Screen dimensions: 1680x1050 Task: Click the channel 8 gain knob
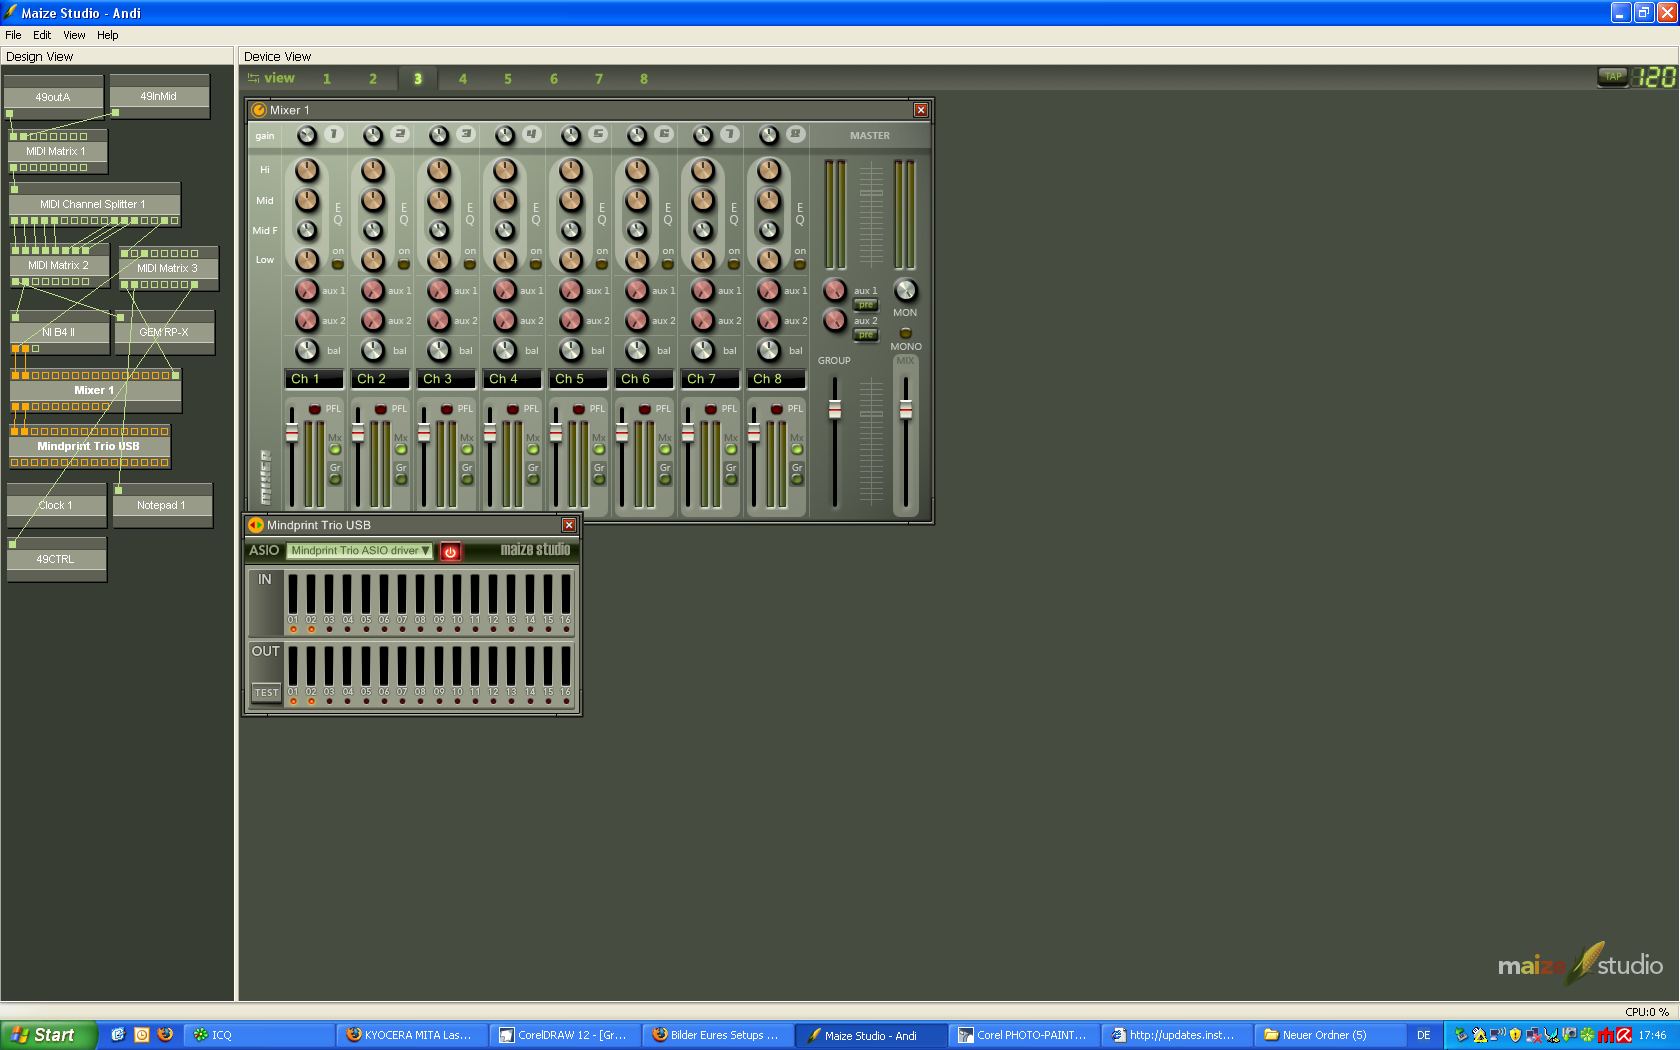pos(768,135)
